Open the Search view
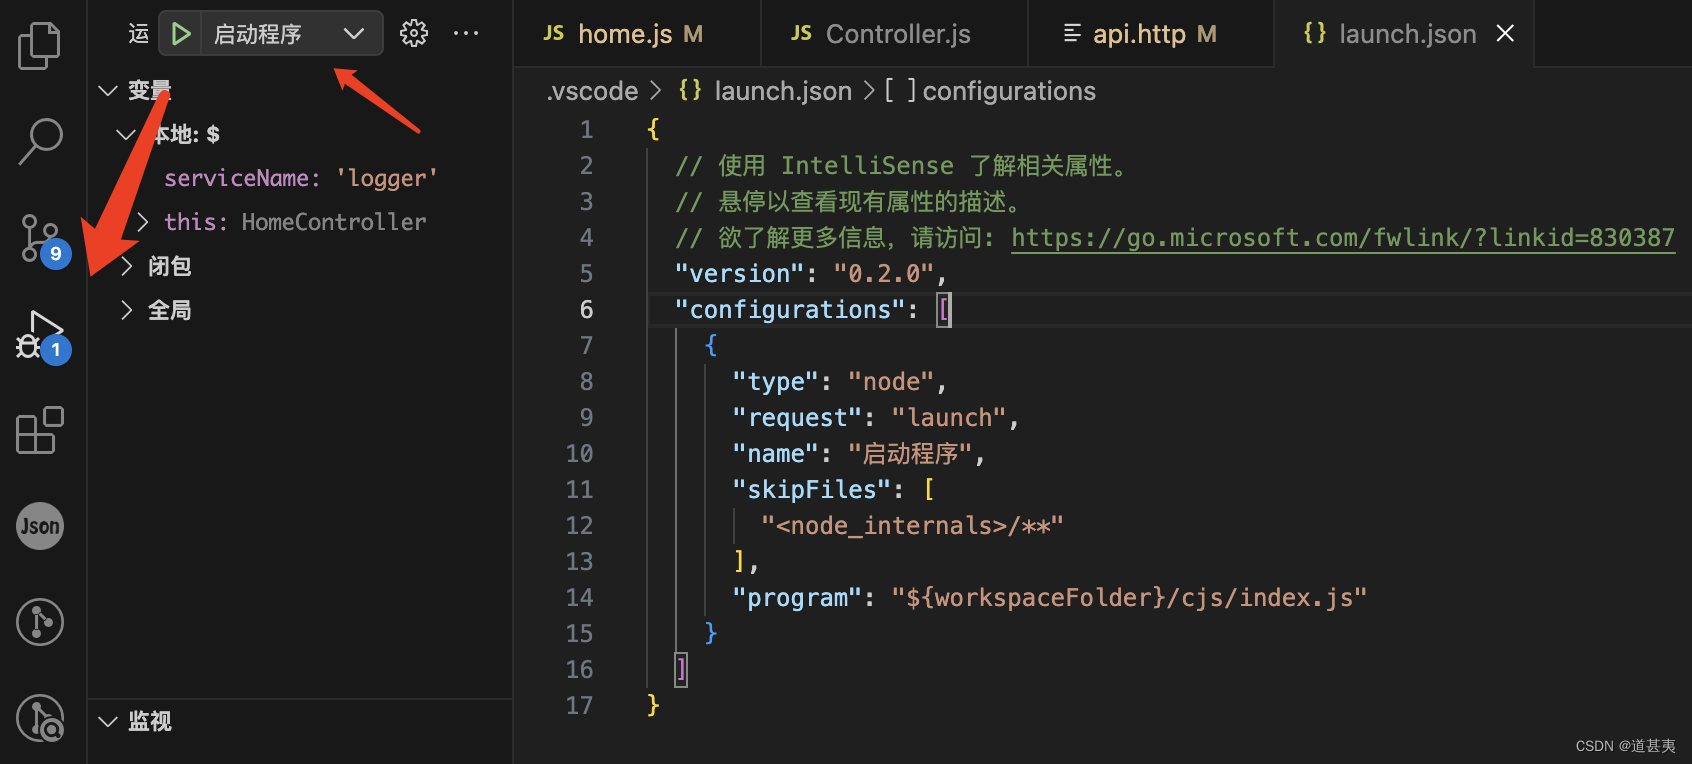 tap(40, 142)
